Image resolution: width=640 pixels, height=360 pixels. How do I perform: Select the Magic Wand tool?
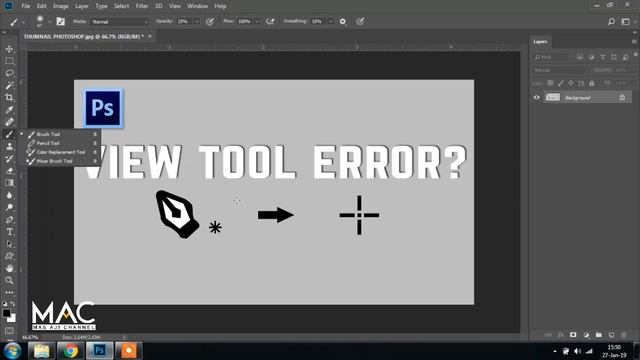(x=9, y=85)
